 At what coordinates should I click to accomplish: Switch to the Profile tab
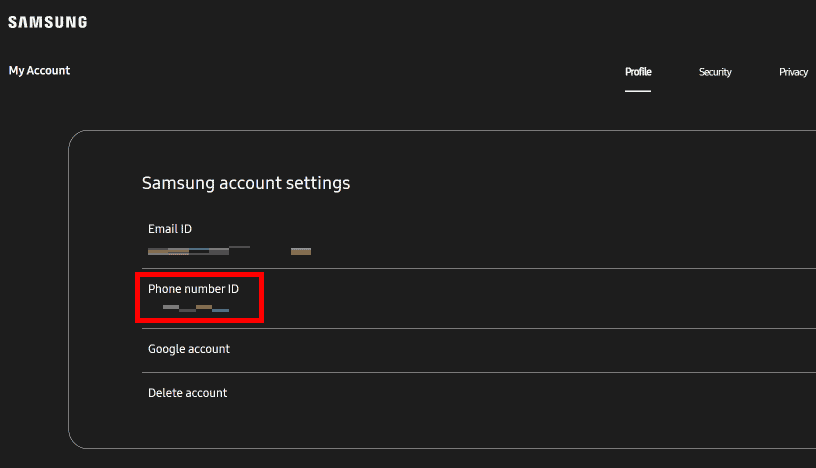tap(638, 72)
